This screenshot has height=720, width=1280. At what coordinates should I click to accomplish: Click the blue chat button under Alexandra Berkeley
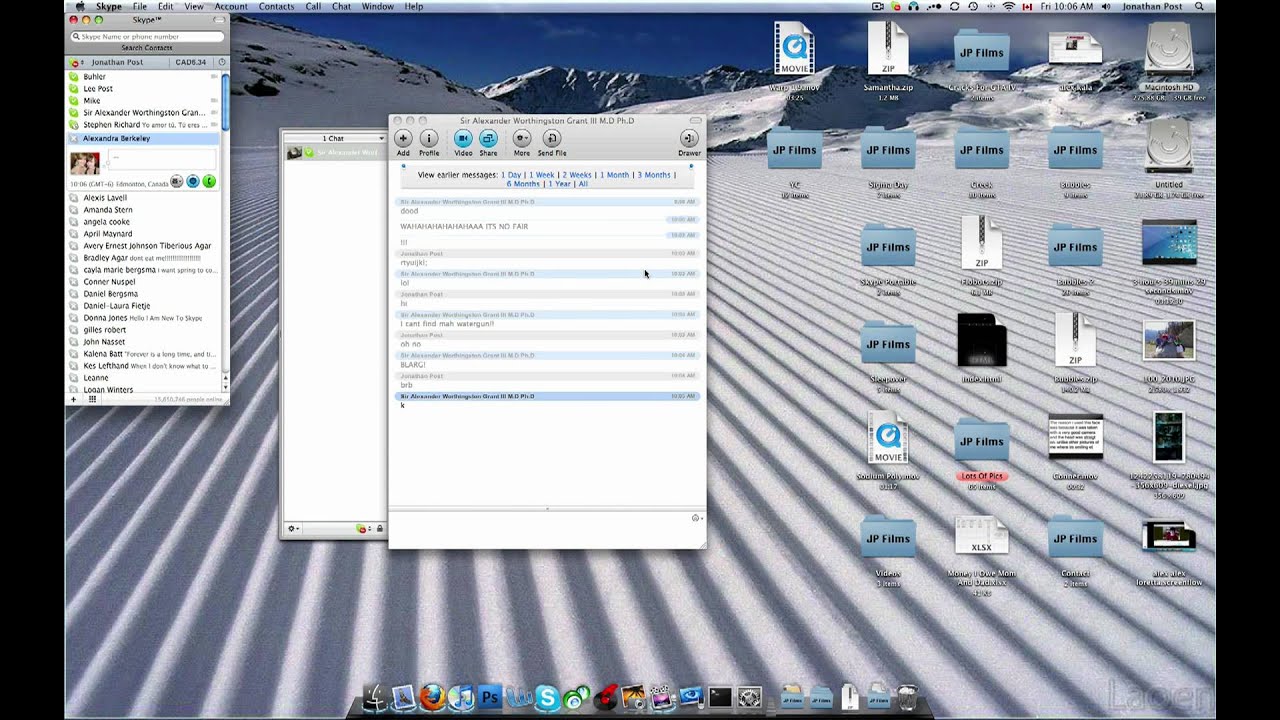click(193, 181)
